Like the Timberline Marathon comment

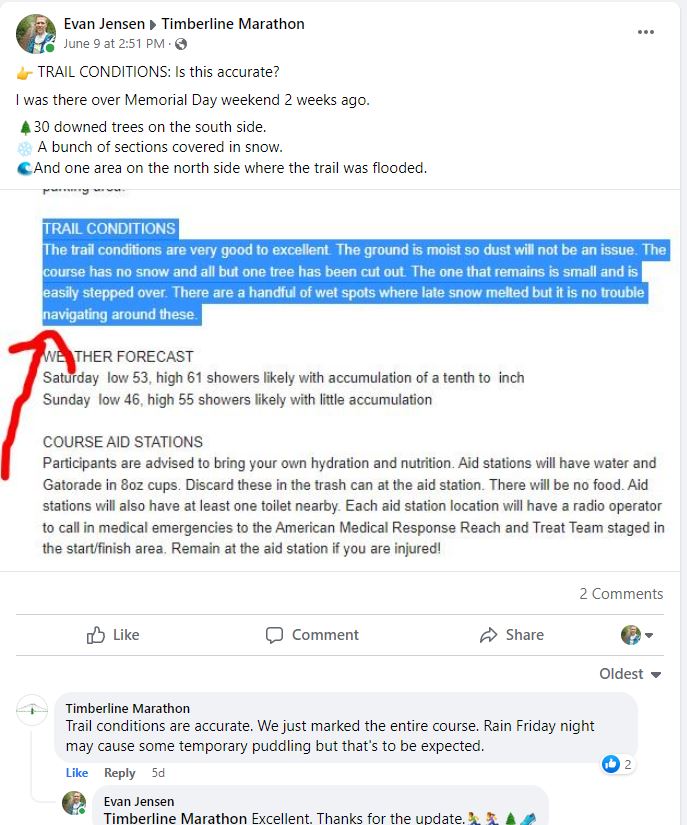(x=77, y=772)
